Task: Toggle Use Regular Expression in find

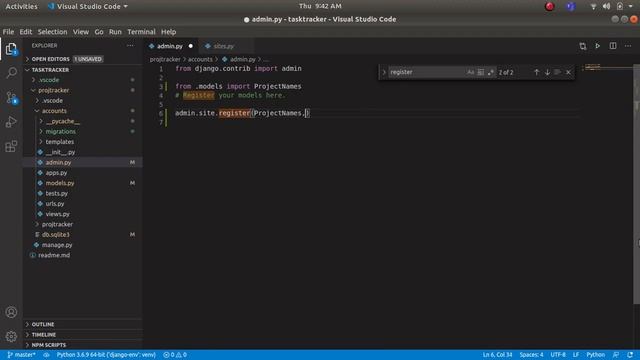Action: tap(490, 72)
